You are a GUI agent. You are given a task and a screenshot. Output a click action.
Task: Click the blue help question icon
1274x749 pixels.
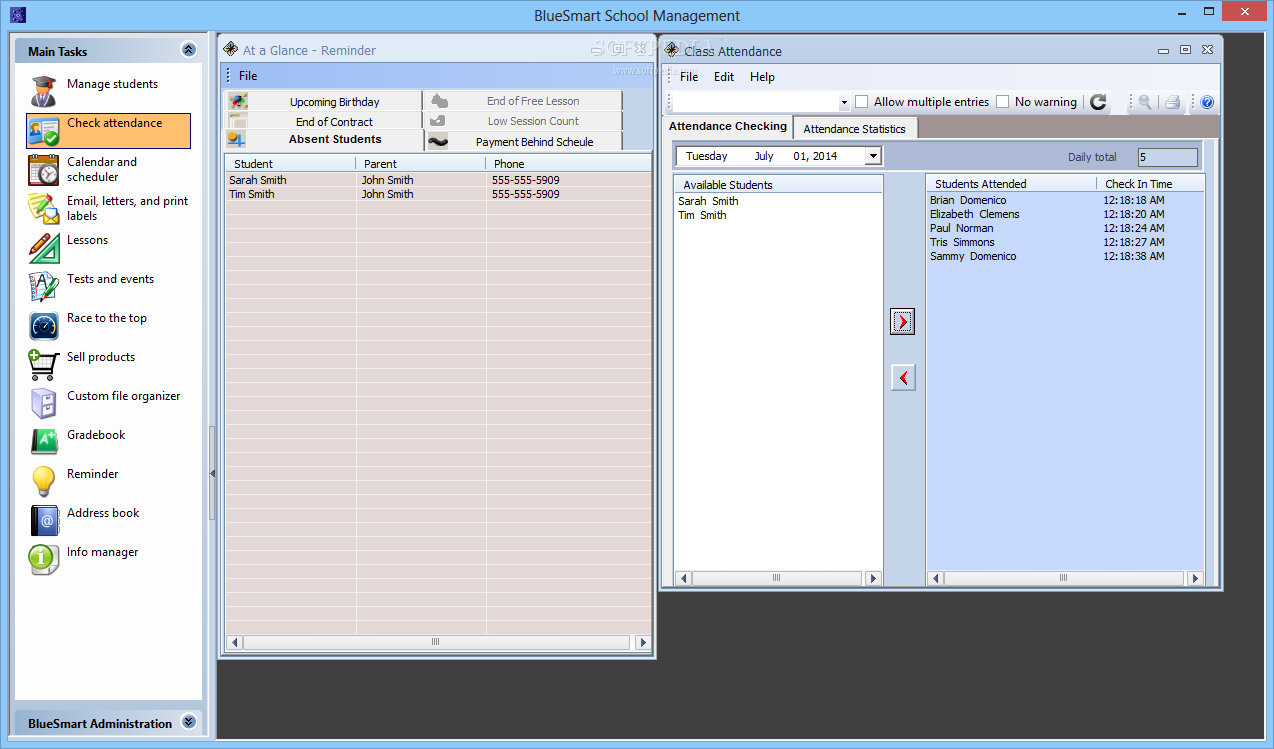tap(1207, 102)
